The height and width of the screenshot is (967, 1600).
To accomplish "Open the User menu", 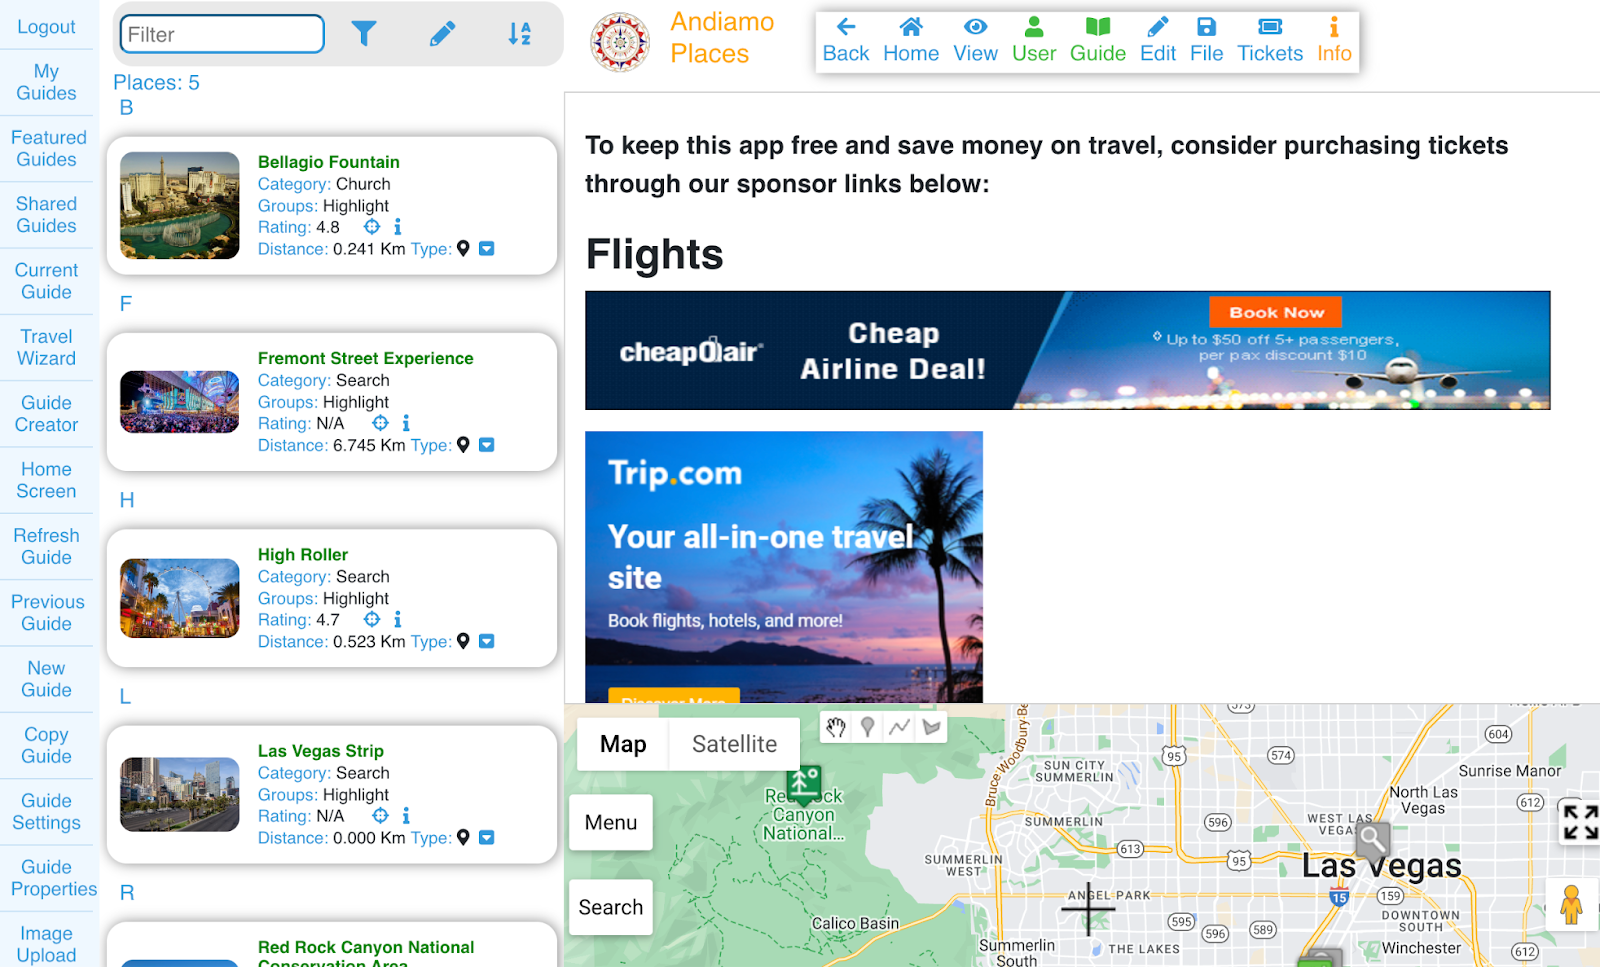I will [1034, 41].
